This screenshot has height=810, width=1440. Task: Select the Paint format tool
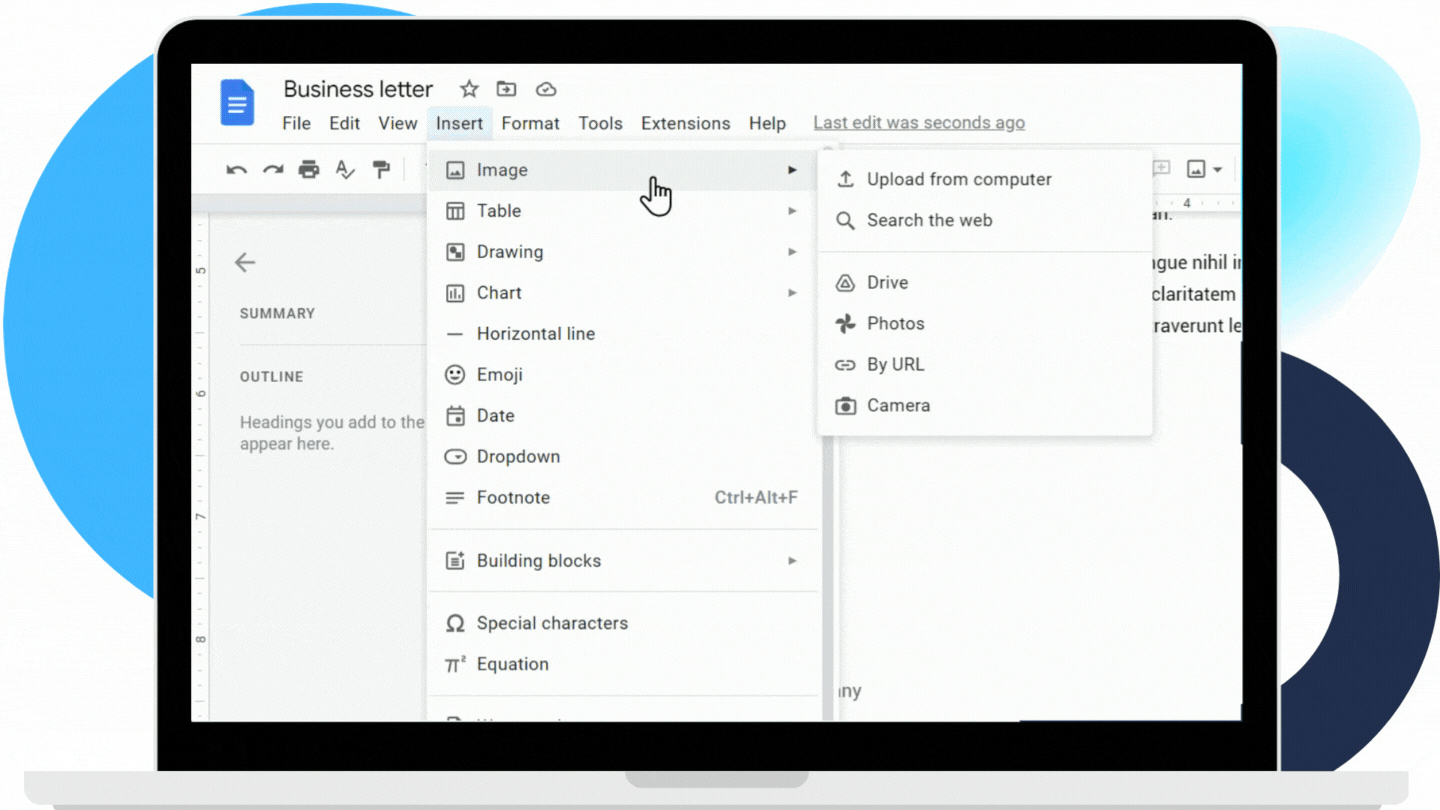click(x=381, y=168)
